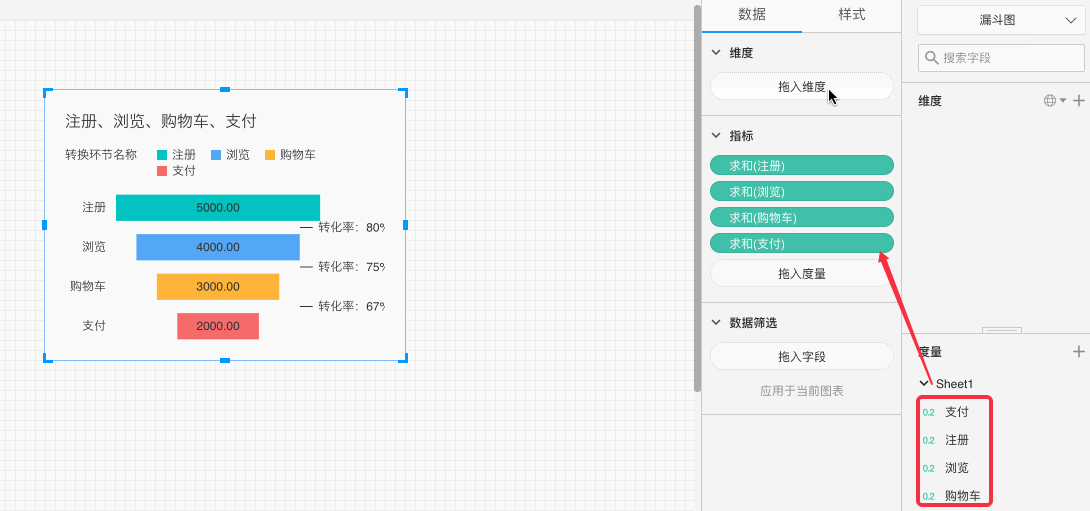Toggle 支付 legend entry in chart

point(177,171)
